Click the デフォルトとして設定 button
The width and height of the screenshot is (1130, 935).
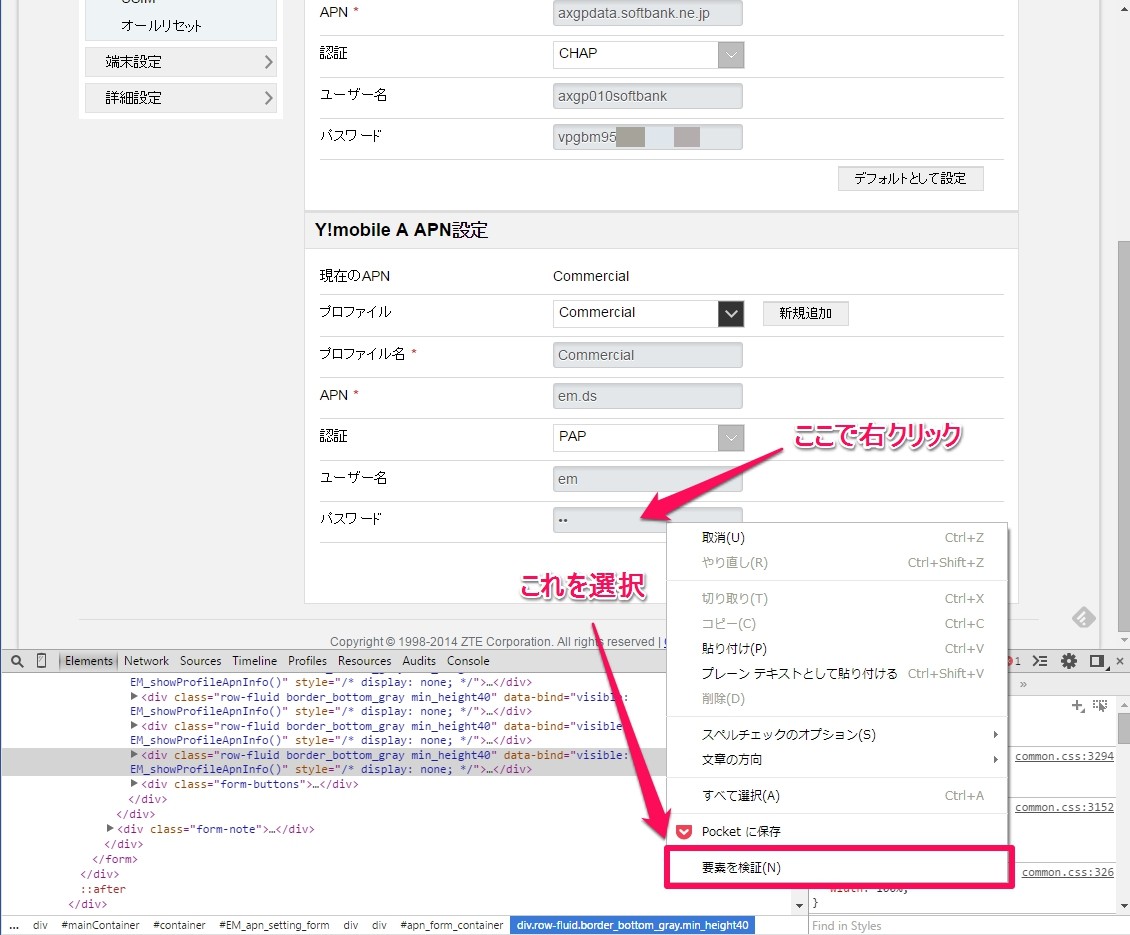coord(910,178)
